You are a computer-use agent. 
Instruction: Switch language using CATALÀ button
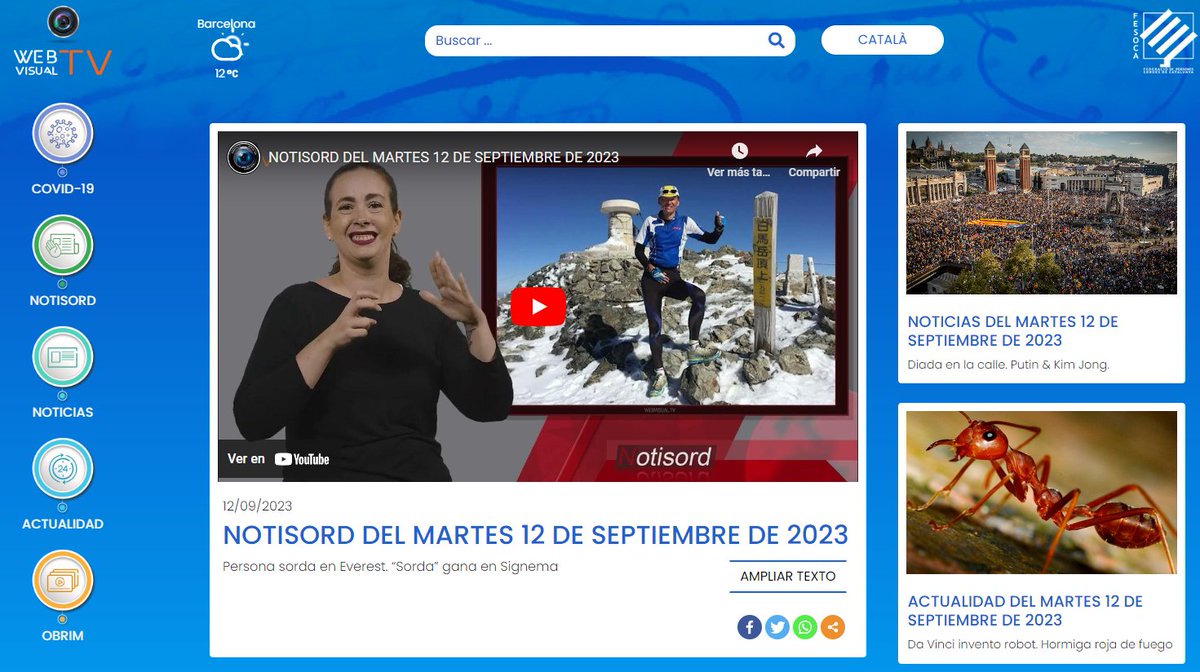[x=882, y=39]
